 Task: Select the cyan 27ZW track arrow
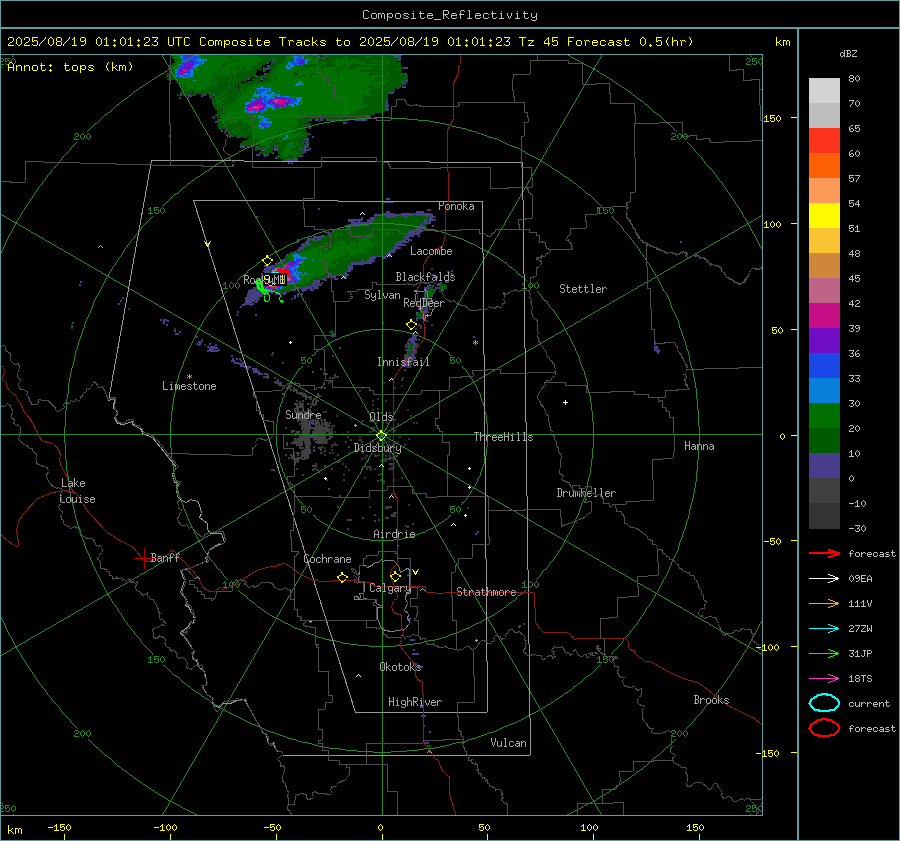pos(824,629)
